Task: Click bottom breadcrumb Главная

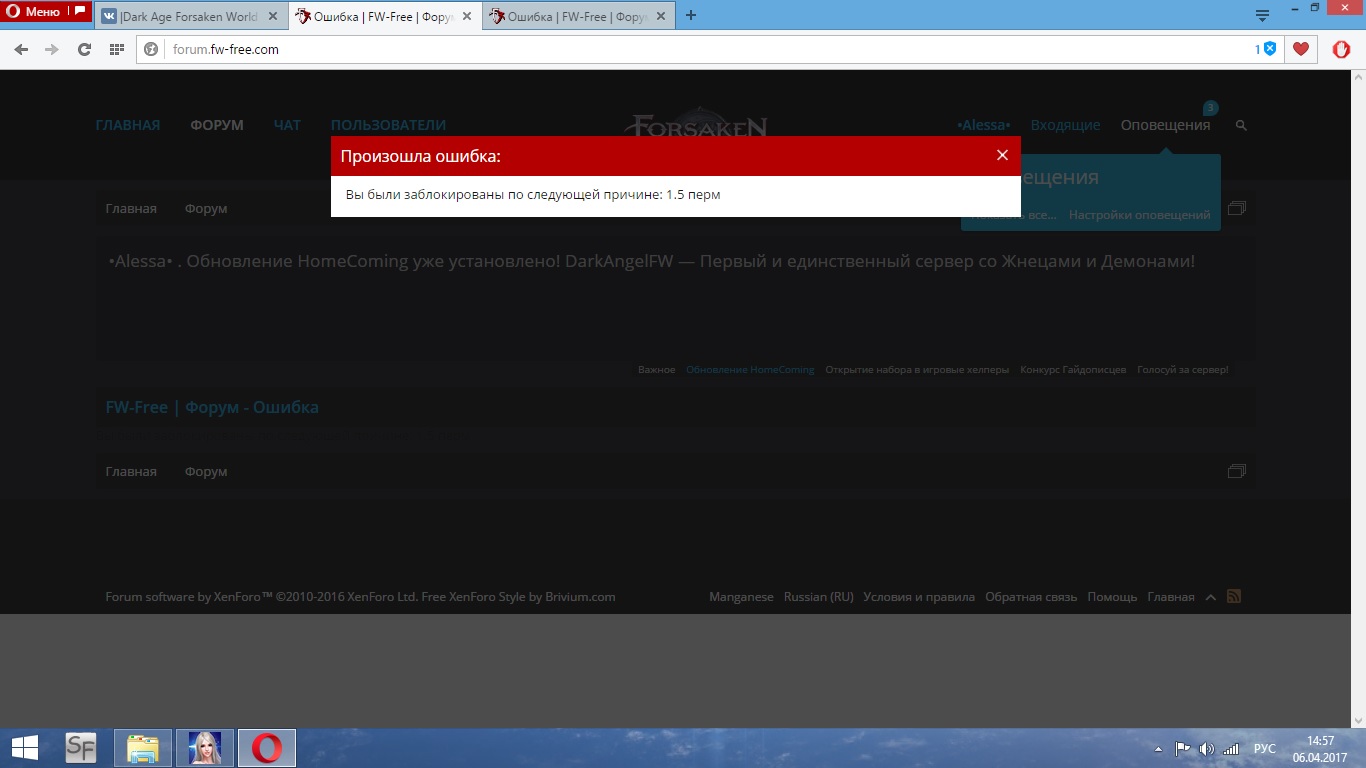Action: (131, 471)
